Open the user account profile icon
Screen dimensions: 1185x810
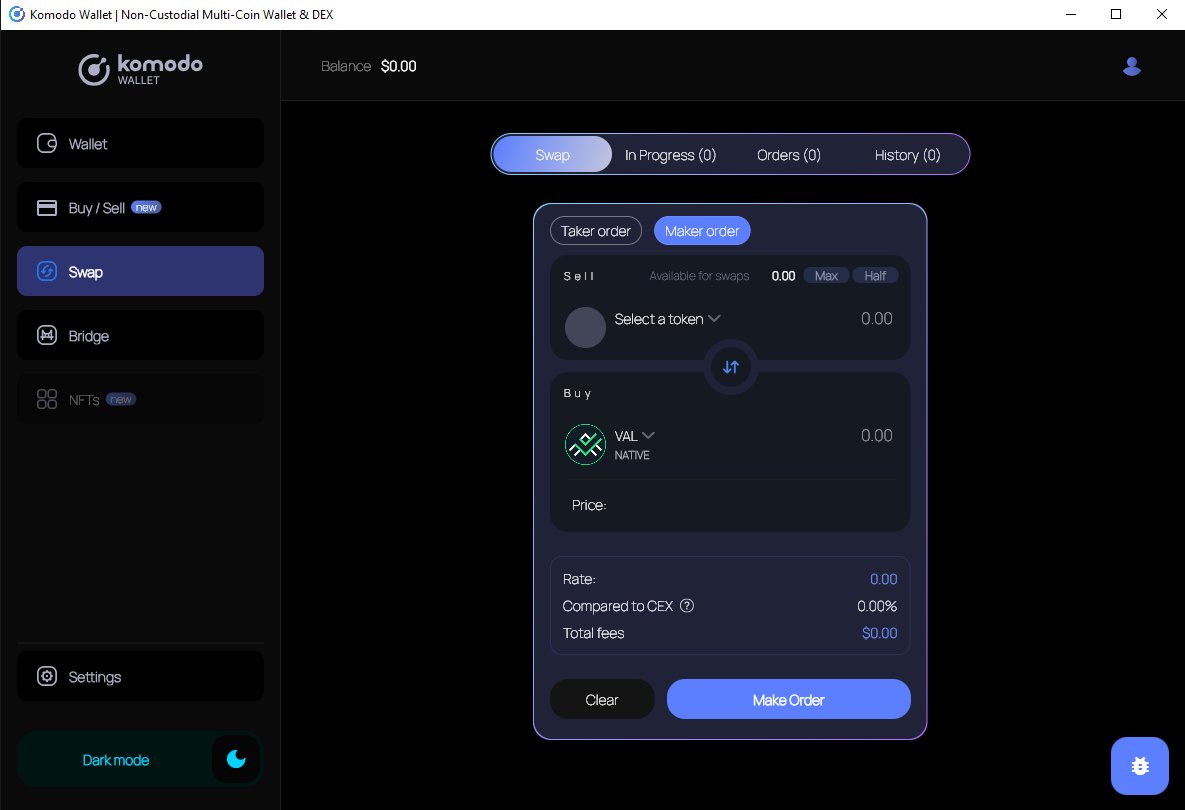point(1131,66)
